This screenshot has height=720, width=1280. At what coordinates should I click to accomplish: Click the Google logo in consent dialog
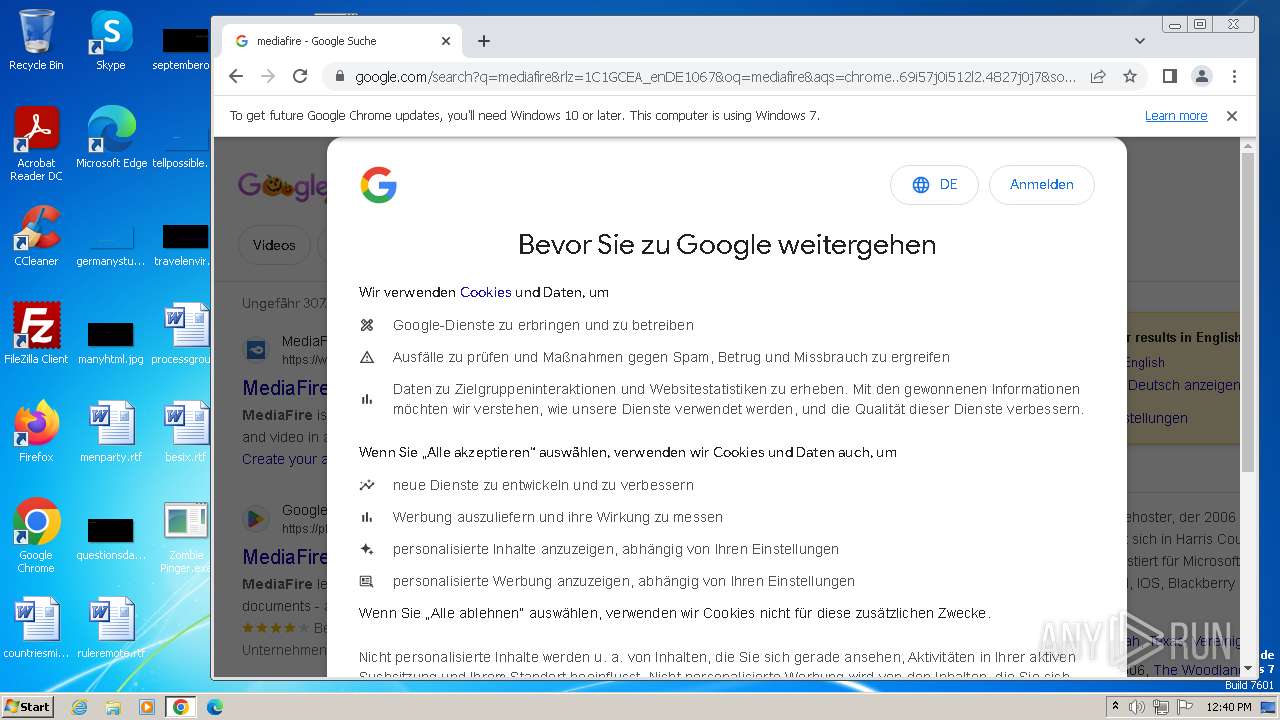(x=379, y=185)
